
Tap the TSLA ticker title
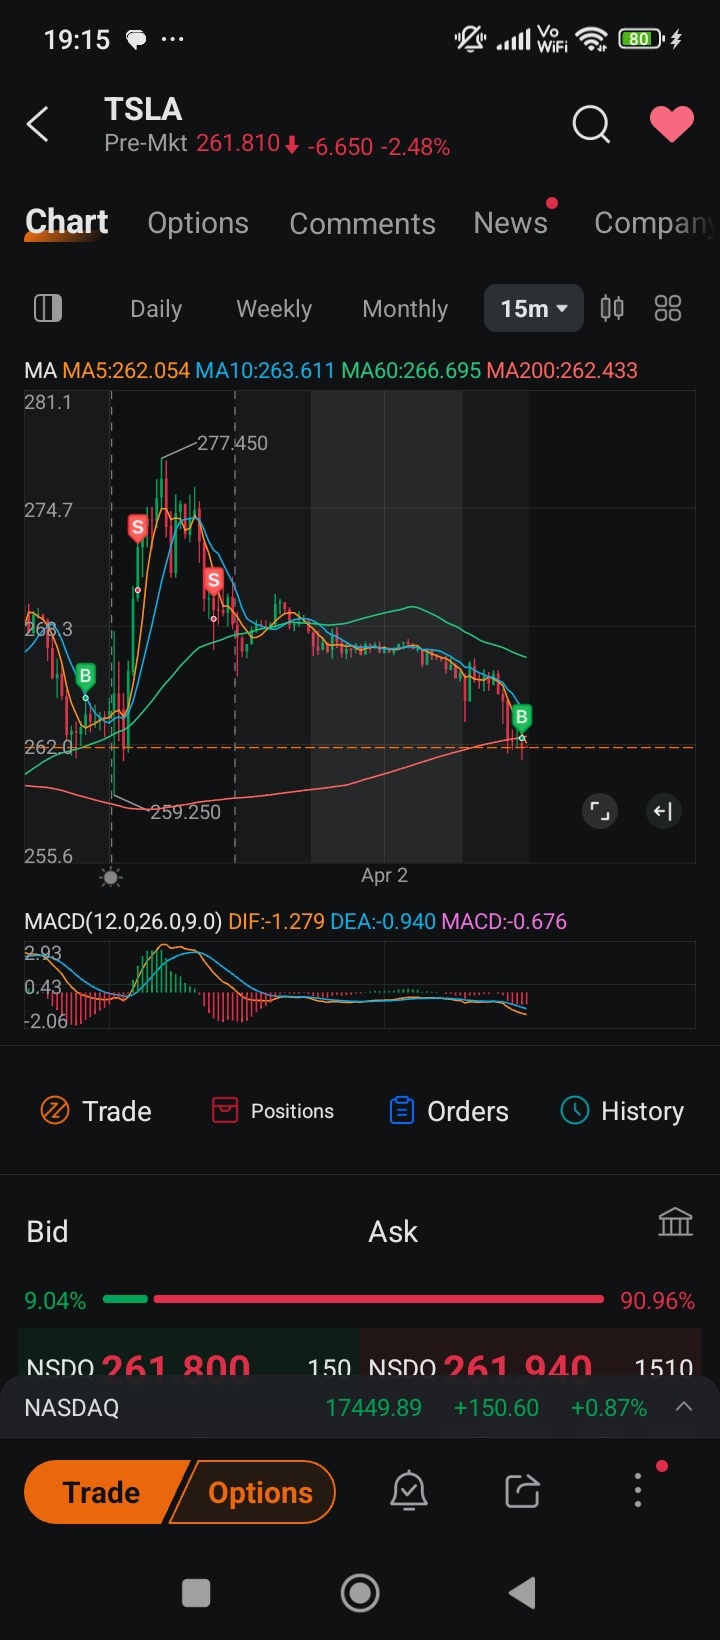point(143,109)
